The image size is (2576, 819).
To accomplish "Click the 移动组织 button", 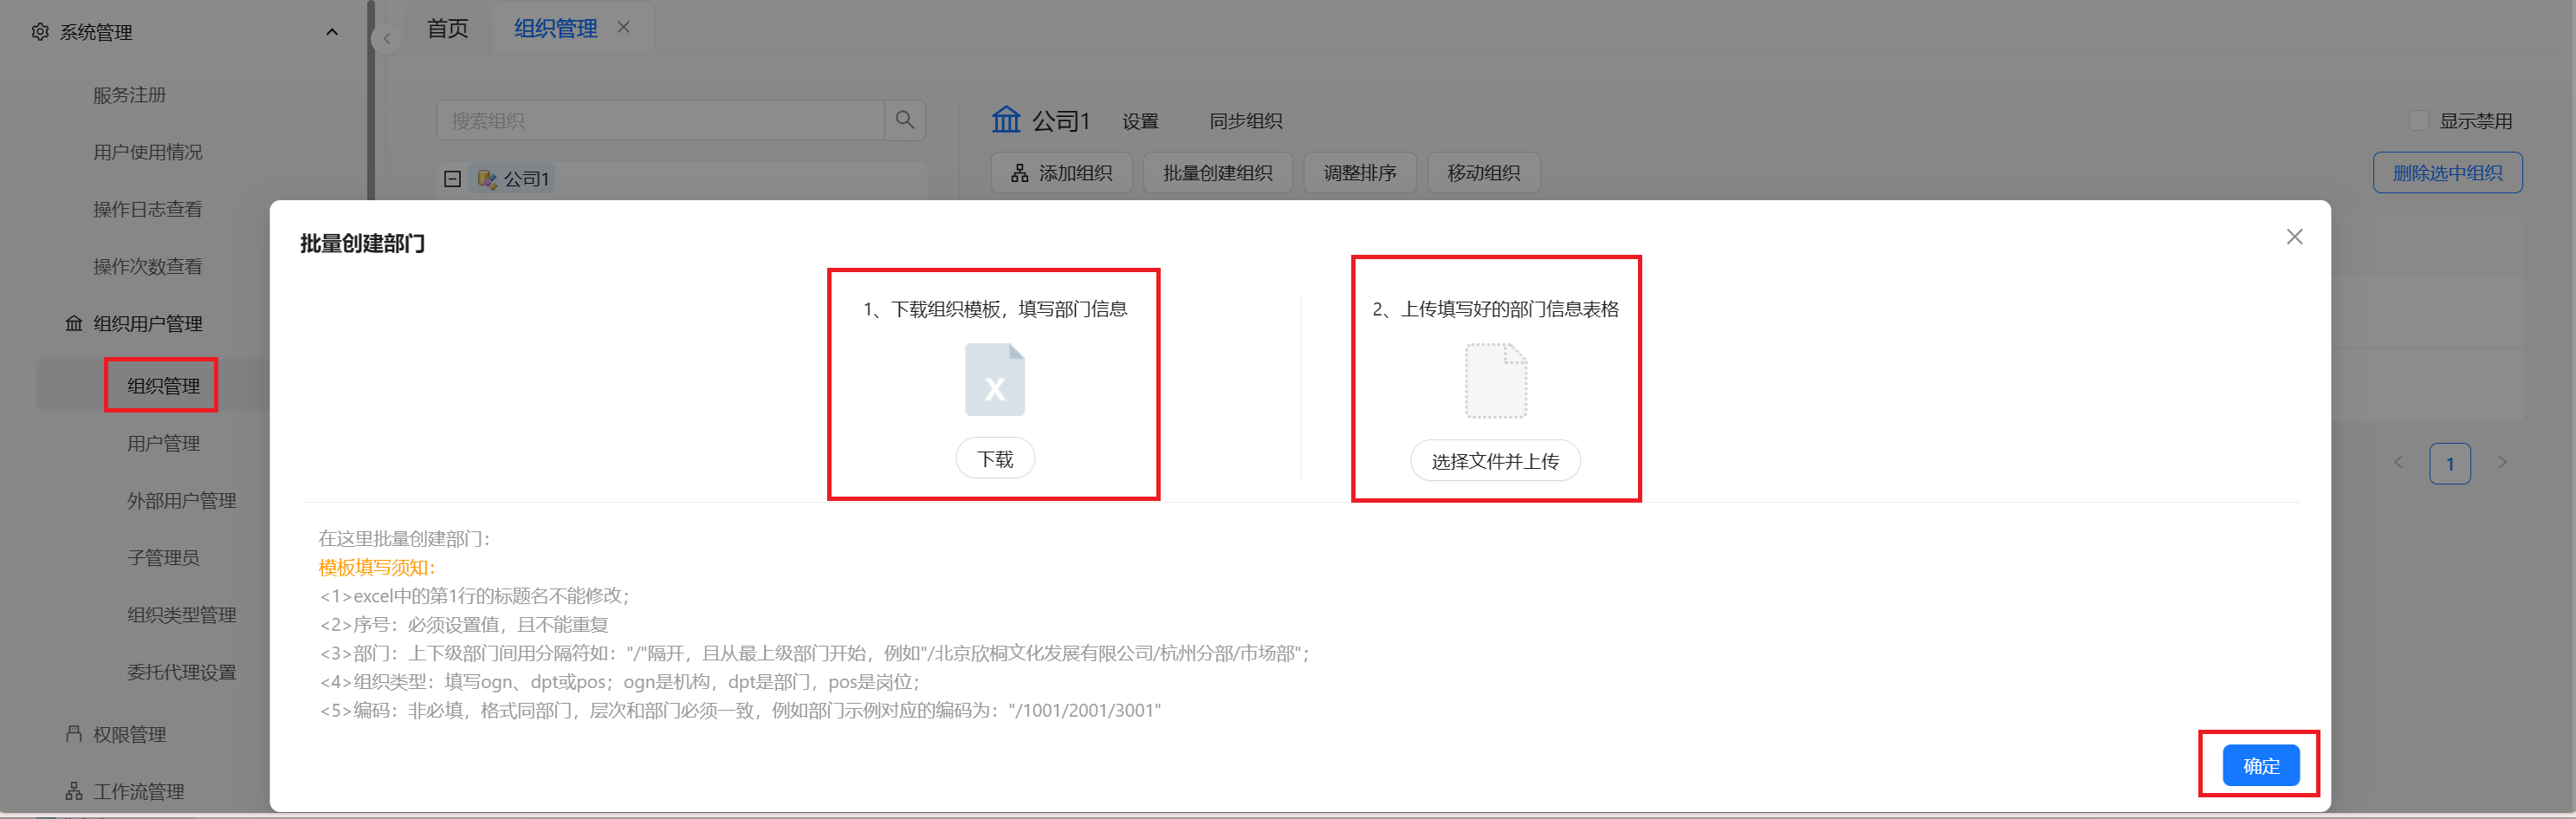I will pos(1483,173).
